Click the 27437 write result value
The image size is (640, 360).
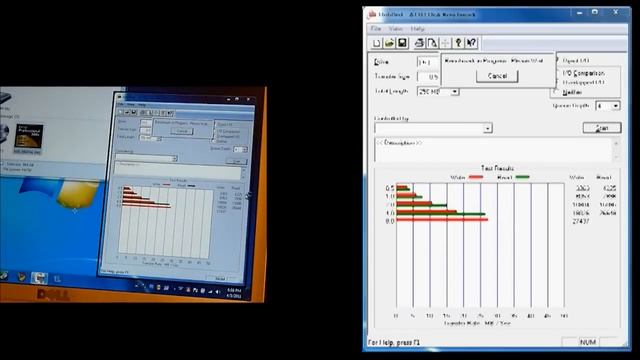(581, 221)
